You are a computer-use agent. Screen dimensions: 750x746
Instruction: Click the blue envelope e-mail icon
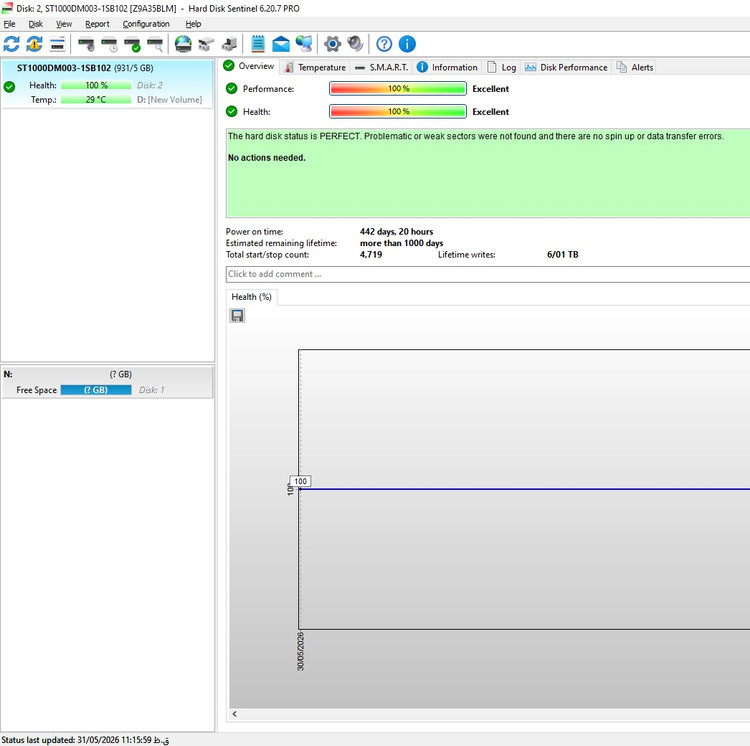[281, 44]
